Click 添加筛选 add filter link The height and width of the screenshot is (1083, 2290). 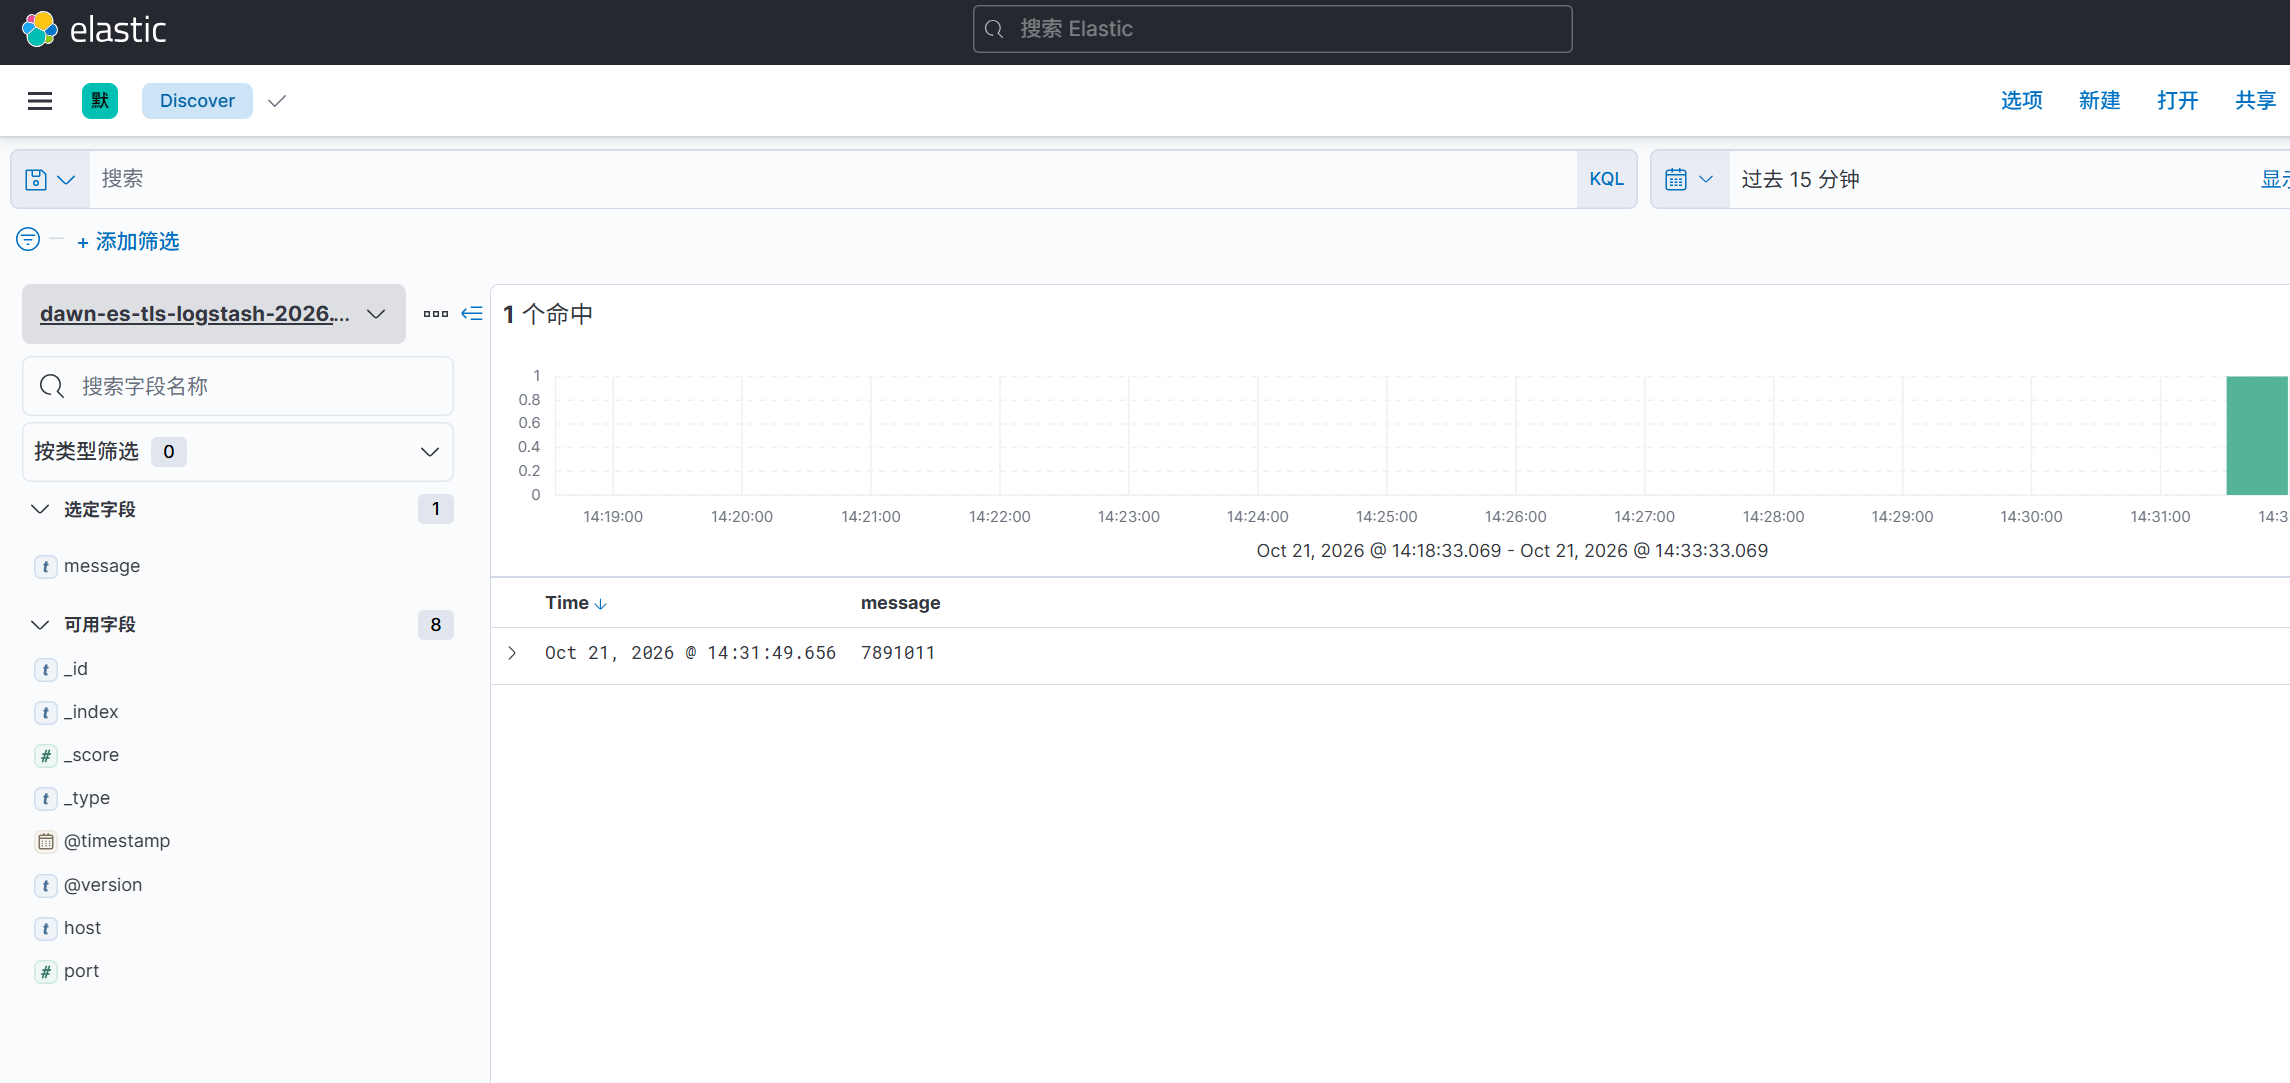tap(128, 242)
